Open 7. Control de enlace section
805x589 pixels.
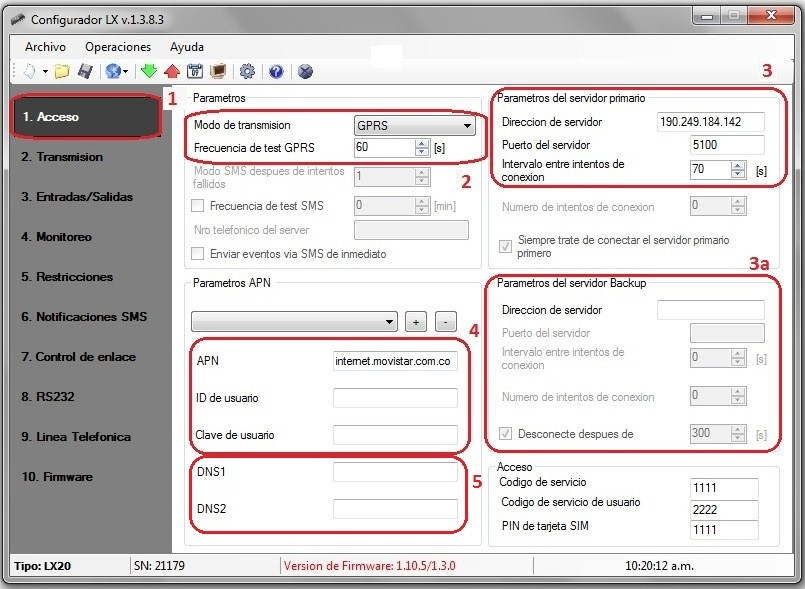click(x=79, y=357)
